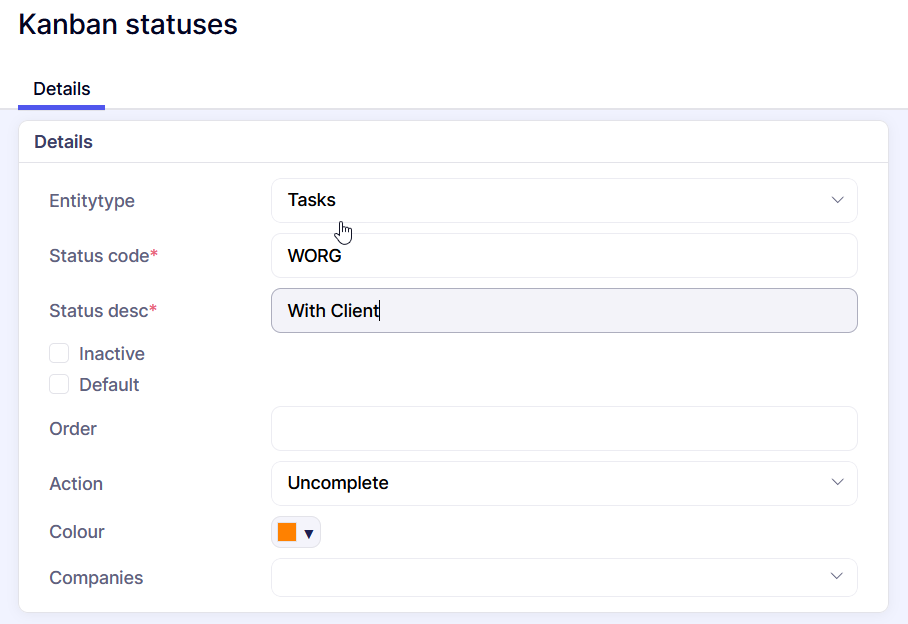Open the Entitytype dropdown showing Tasks
This screenshot has height=624, width=908.
[x=550, y=200]
